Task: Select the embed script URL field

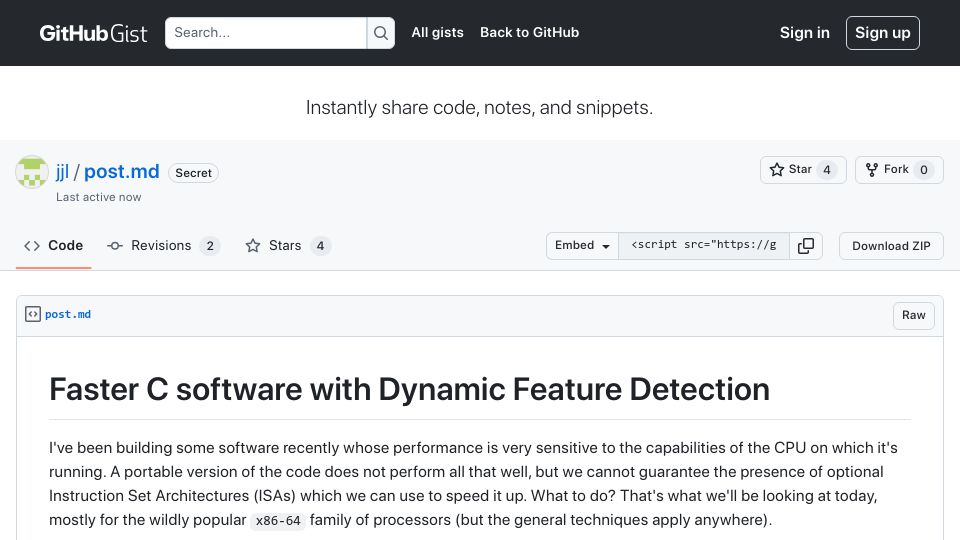Action: point(703,246)
